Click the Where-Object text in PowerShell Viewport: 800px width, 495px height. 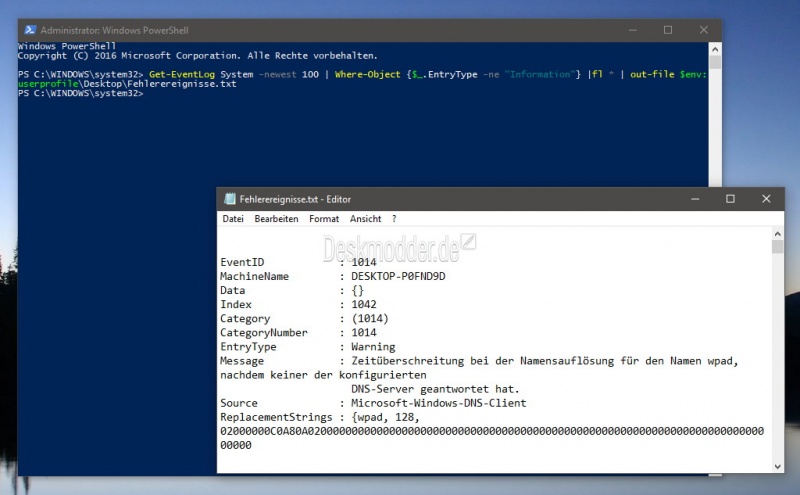point(367,75)
